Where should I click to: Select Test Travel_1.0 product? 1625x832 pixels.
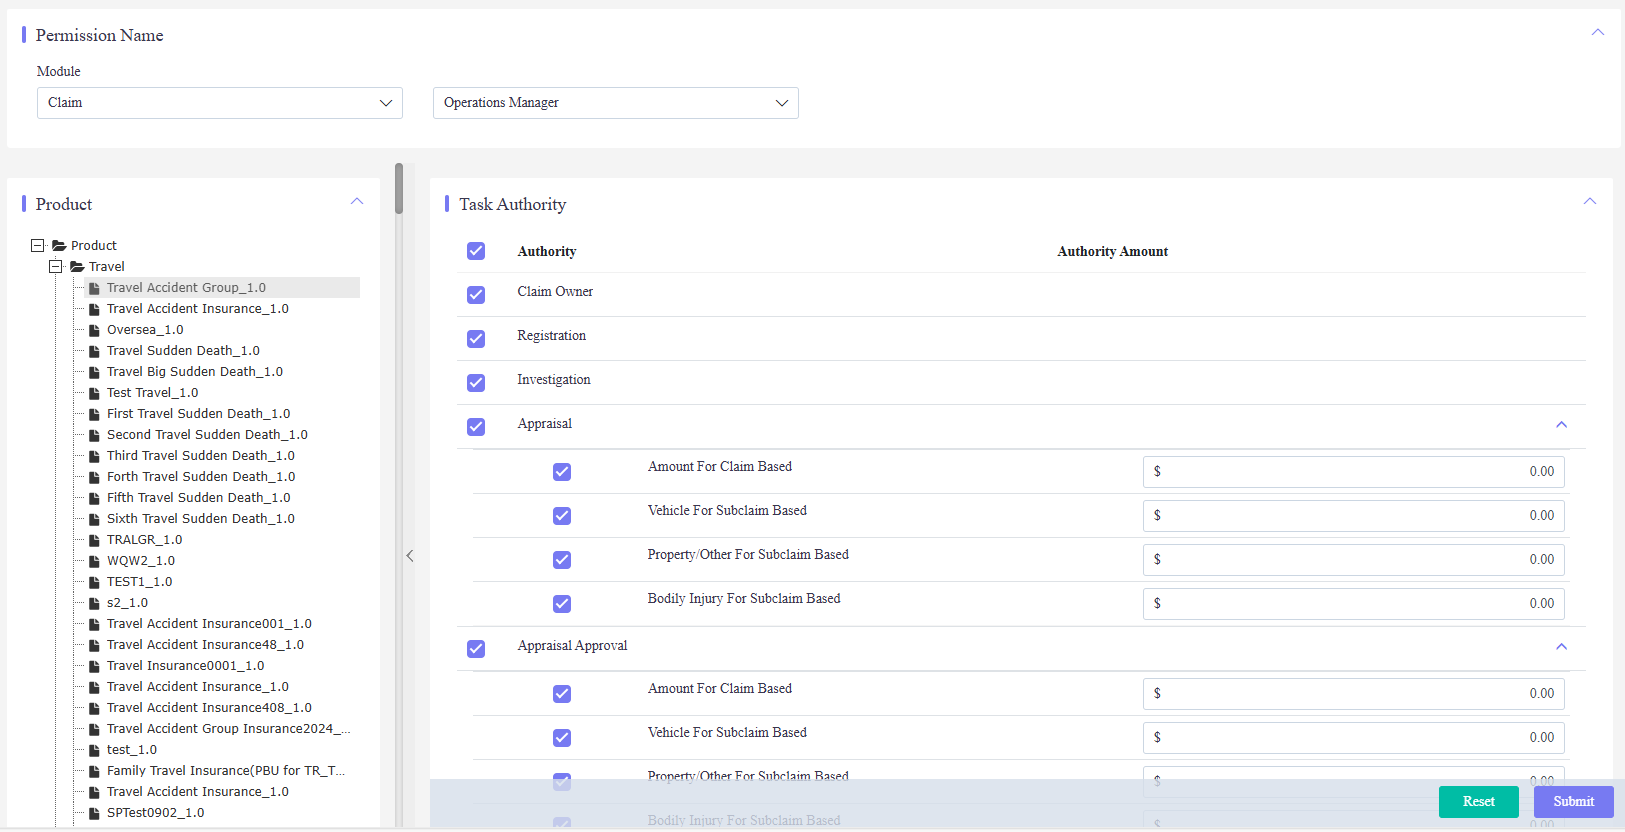pos(152,393)
